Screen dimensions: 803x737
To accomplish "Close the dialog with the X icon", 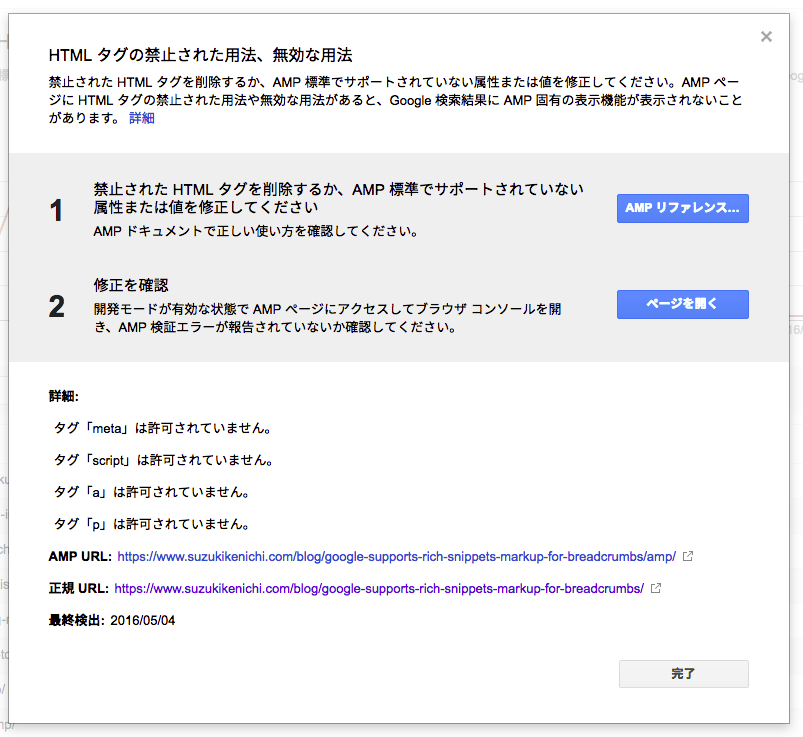I will 766,37.
